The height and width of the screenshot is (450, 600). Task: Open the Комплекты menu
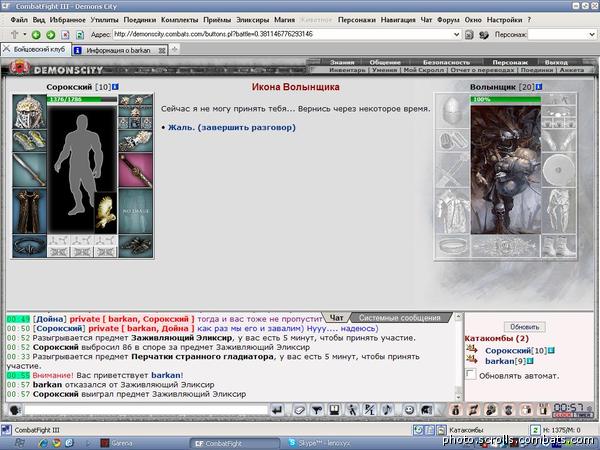(179, 20)
